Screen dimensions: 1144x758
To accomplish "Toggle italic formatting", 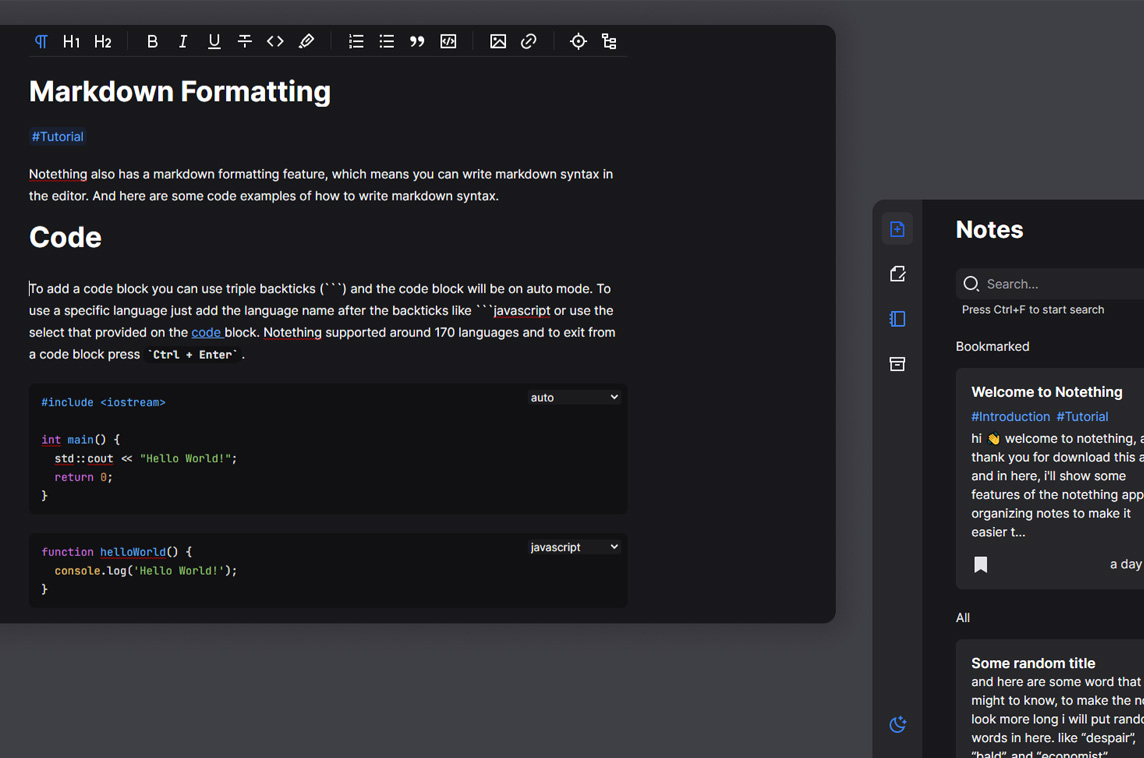I will (182, 42).
